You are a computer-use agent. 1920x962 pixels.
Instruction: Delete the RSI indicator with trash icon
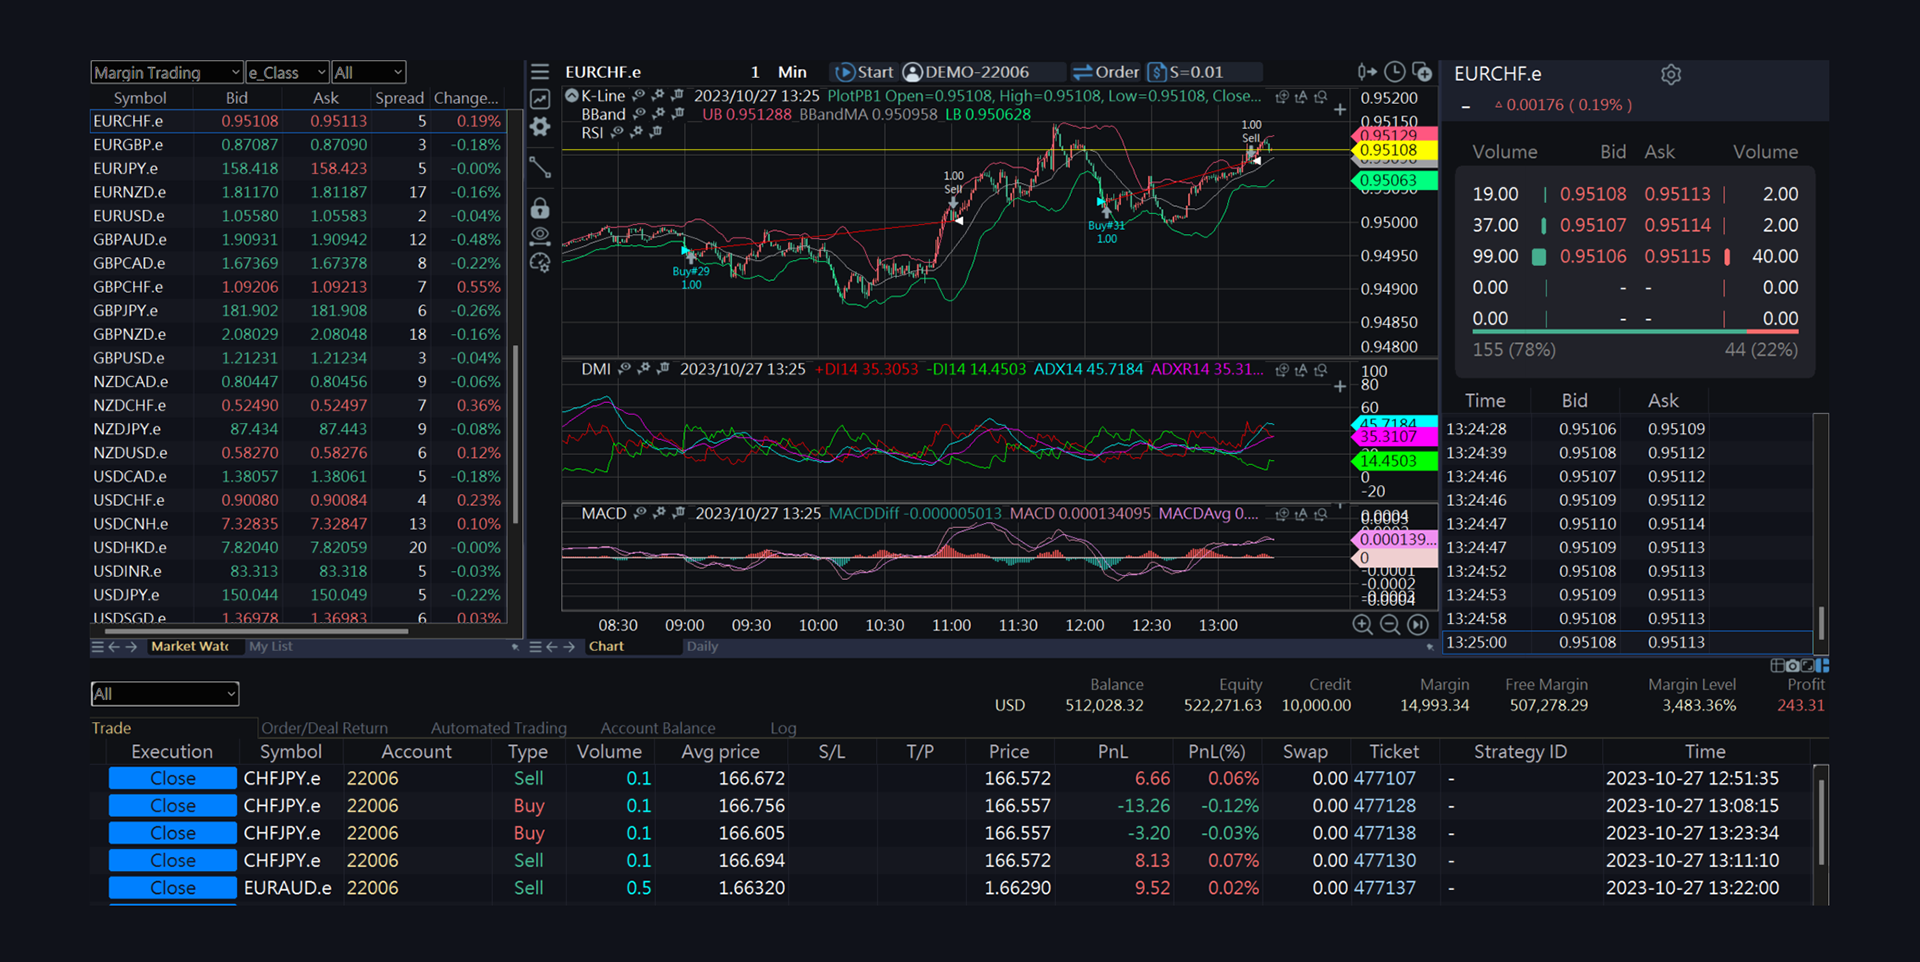pyautogui.click(x=655, y=132)
